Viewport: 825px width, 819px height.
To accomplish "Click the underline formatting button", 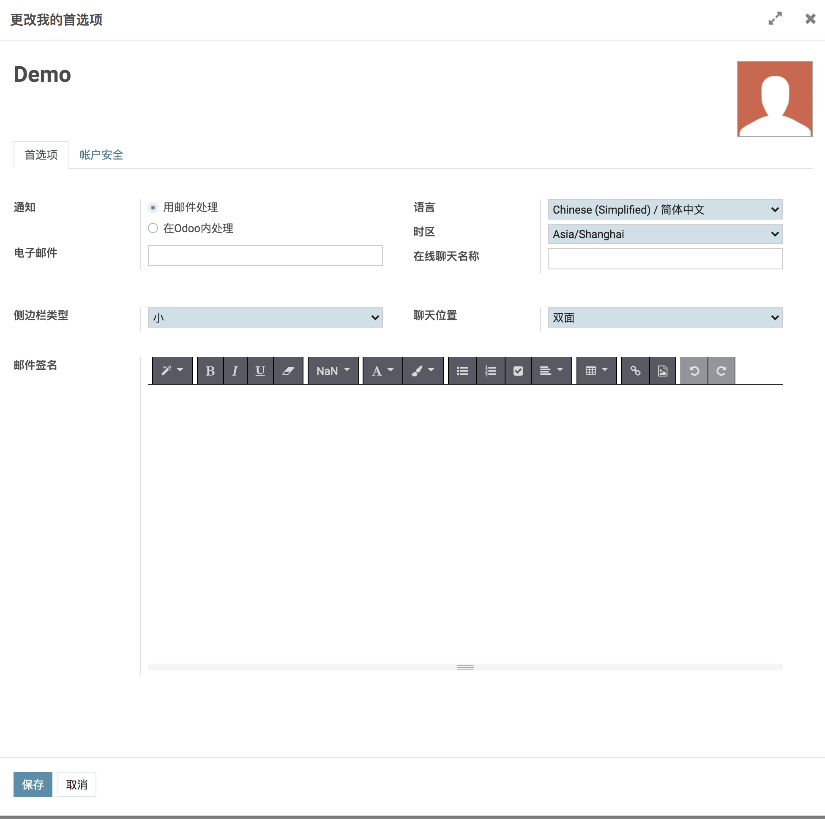I will tap(260, 371).
